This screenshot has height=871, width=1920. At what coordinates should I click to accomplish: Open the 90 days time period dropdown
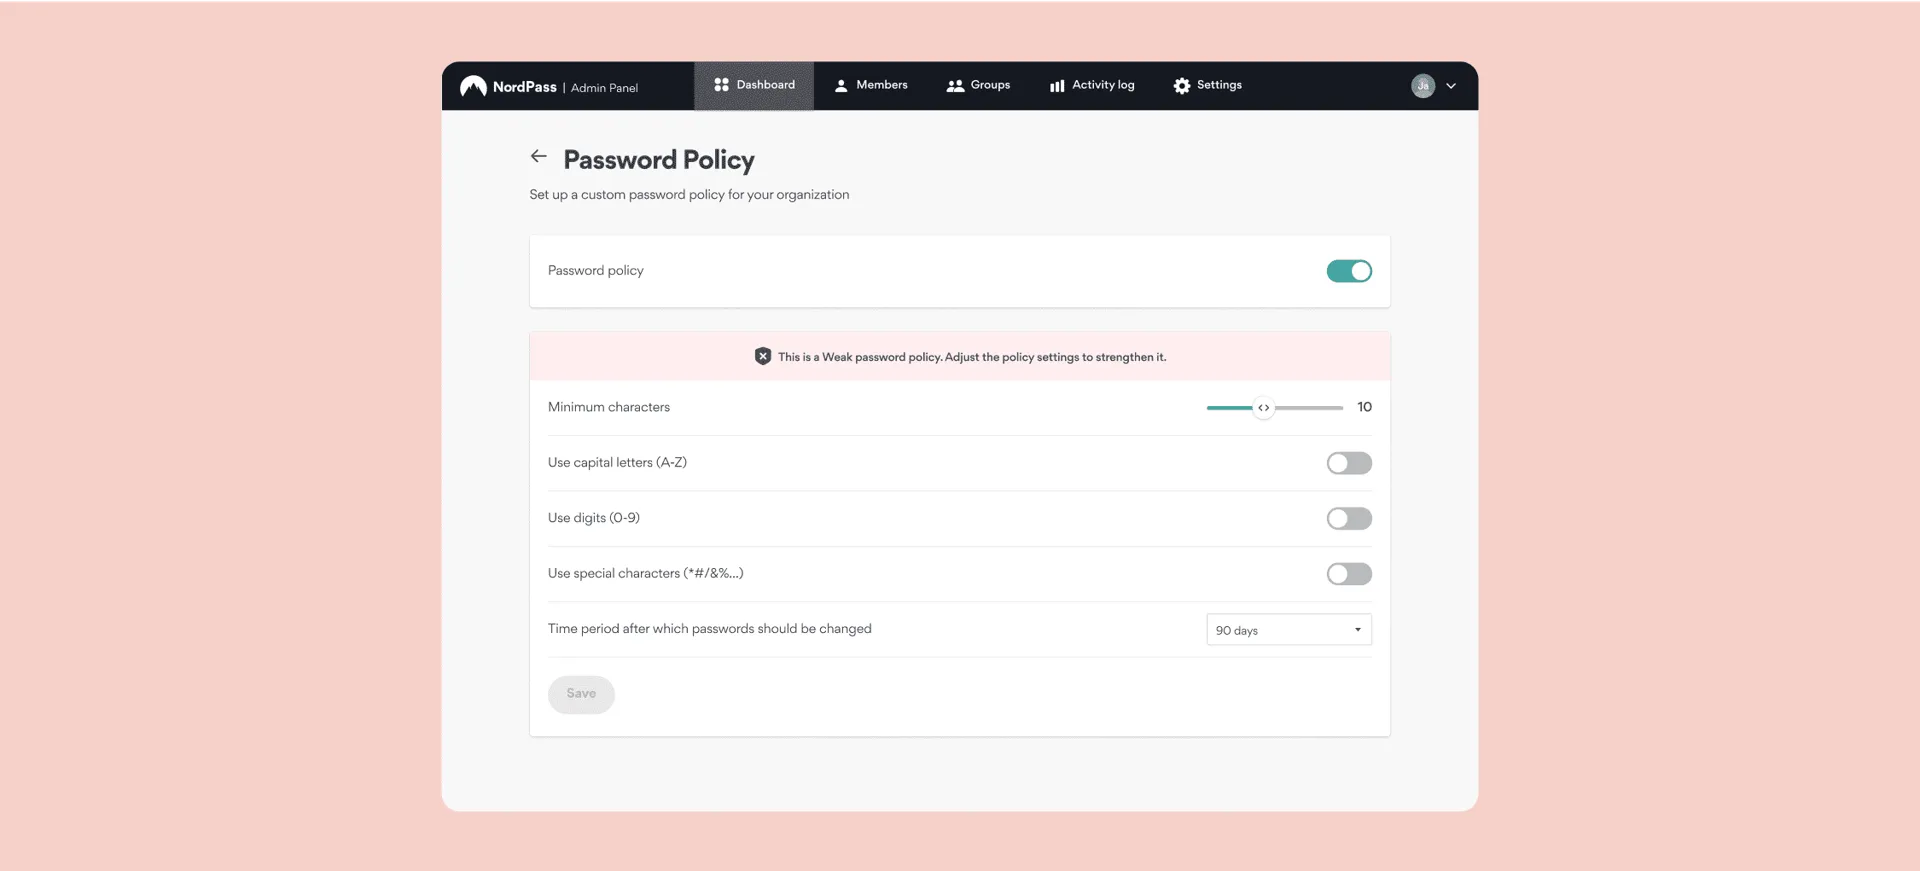point(1288,630)
